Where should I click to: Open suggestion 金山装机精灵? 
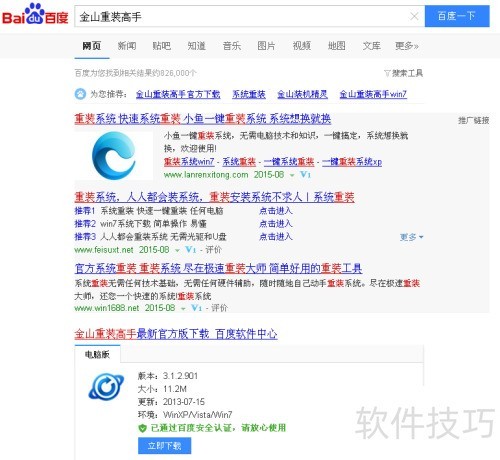coord(302,94)
